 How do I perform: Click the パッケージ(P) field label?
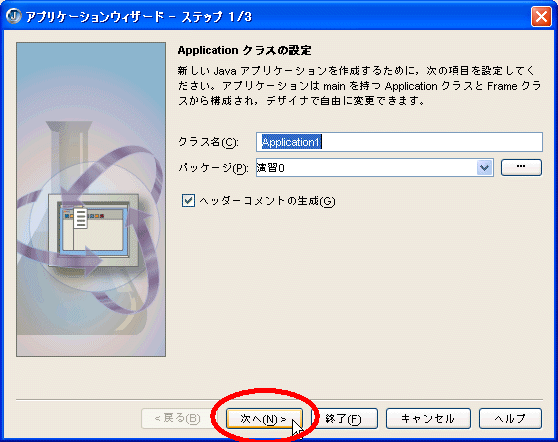tap(213, 168)
